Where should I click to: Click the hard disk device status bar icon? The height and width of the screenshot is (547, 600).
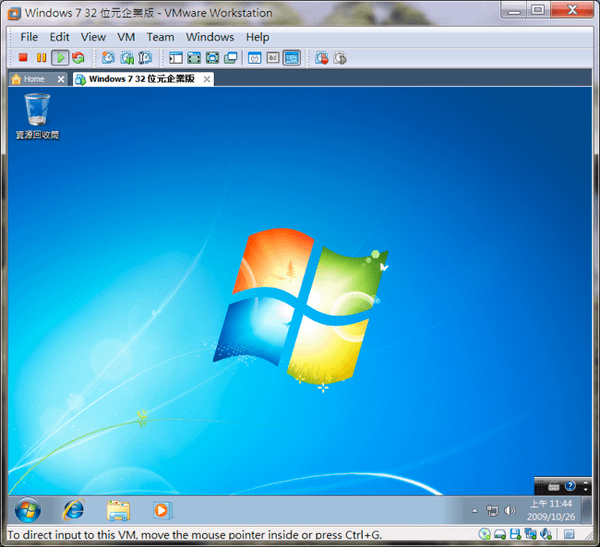pyautogui.click(x=500, y=534)
